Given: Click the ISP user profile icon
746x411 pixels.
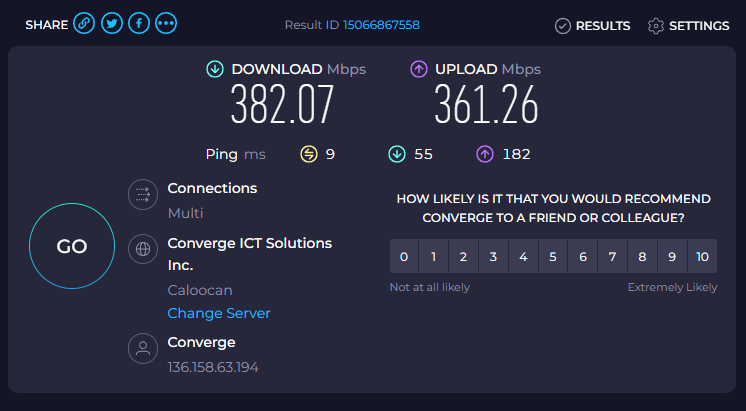Looking at the screenshot, I should coord(143,349).
